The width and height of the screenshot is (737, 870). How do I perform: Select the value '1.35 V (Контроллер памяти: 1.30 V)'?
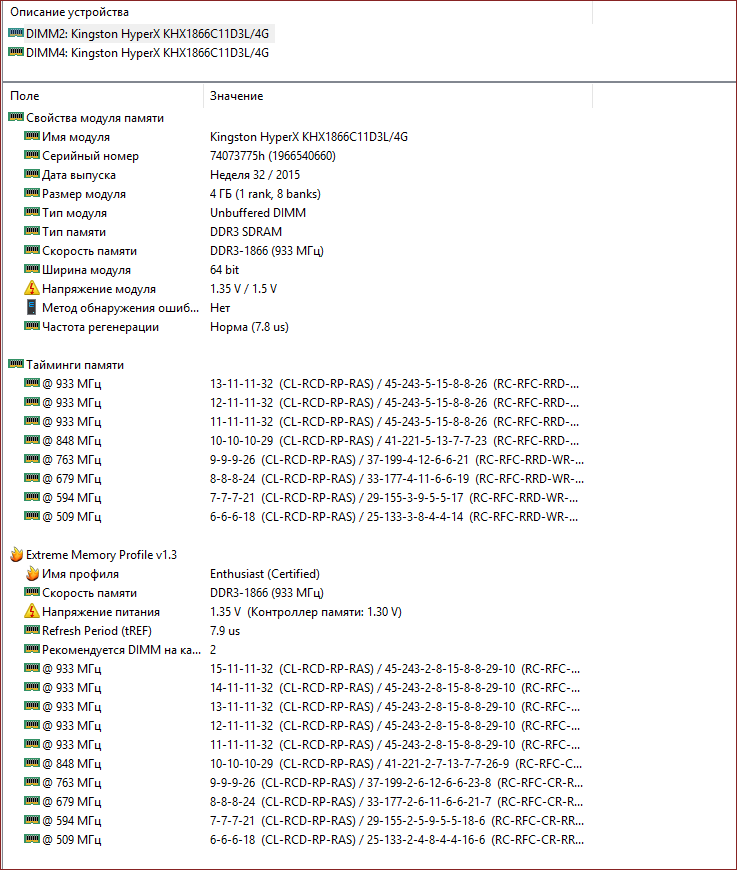306,612
